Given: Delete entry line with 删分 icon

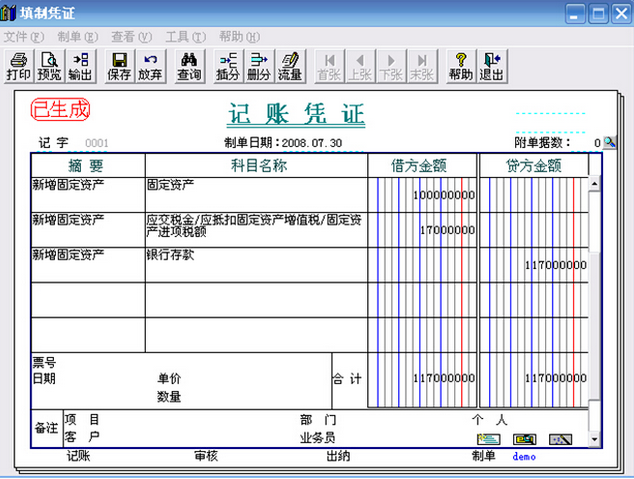Looking at the screenshot, I should click(x=259, y=67).
